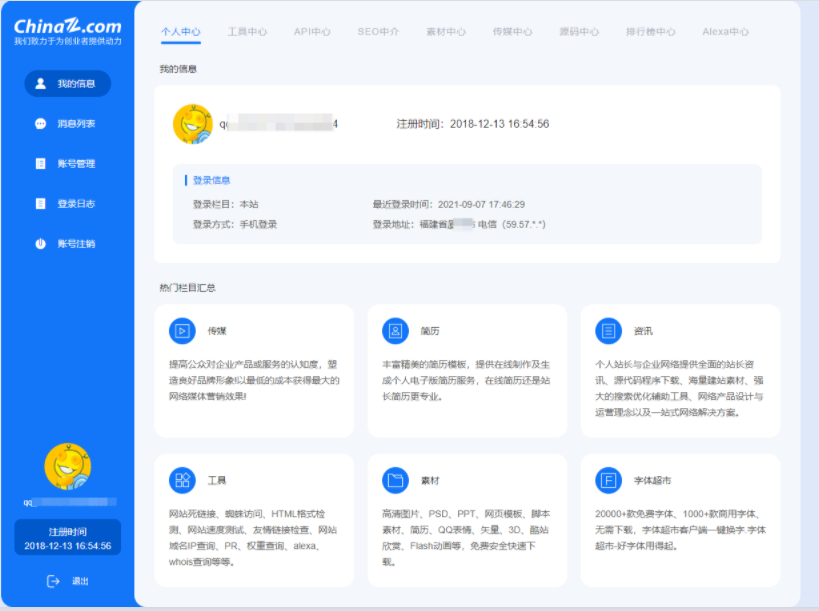Switch to the 工具中心 tab
This screenshot has width=819, height=611.
[x=250, y=31]
